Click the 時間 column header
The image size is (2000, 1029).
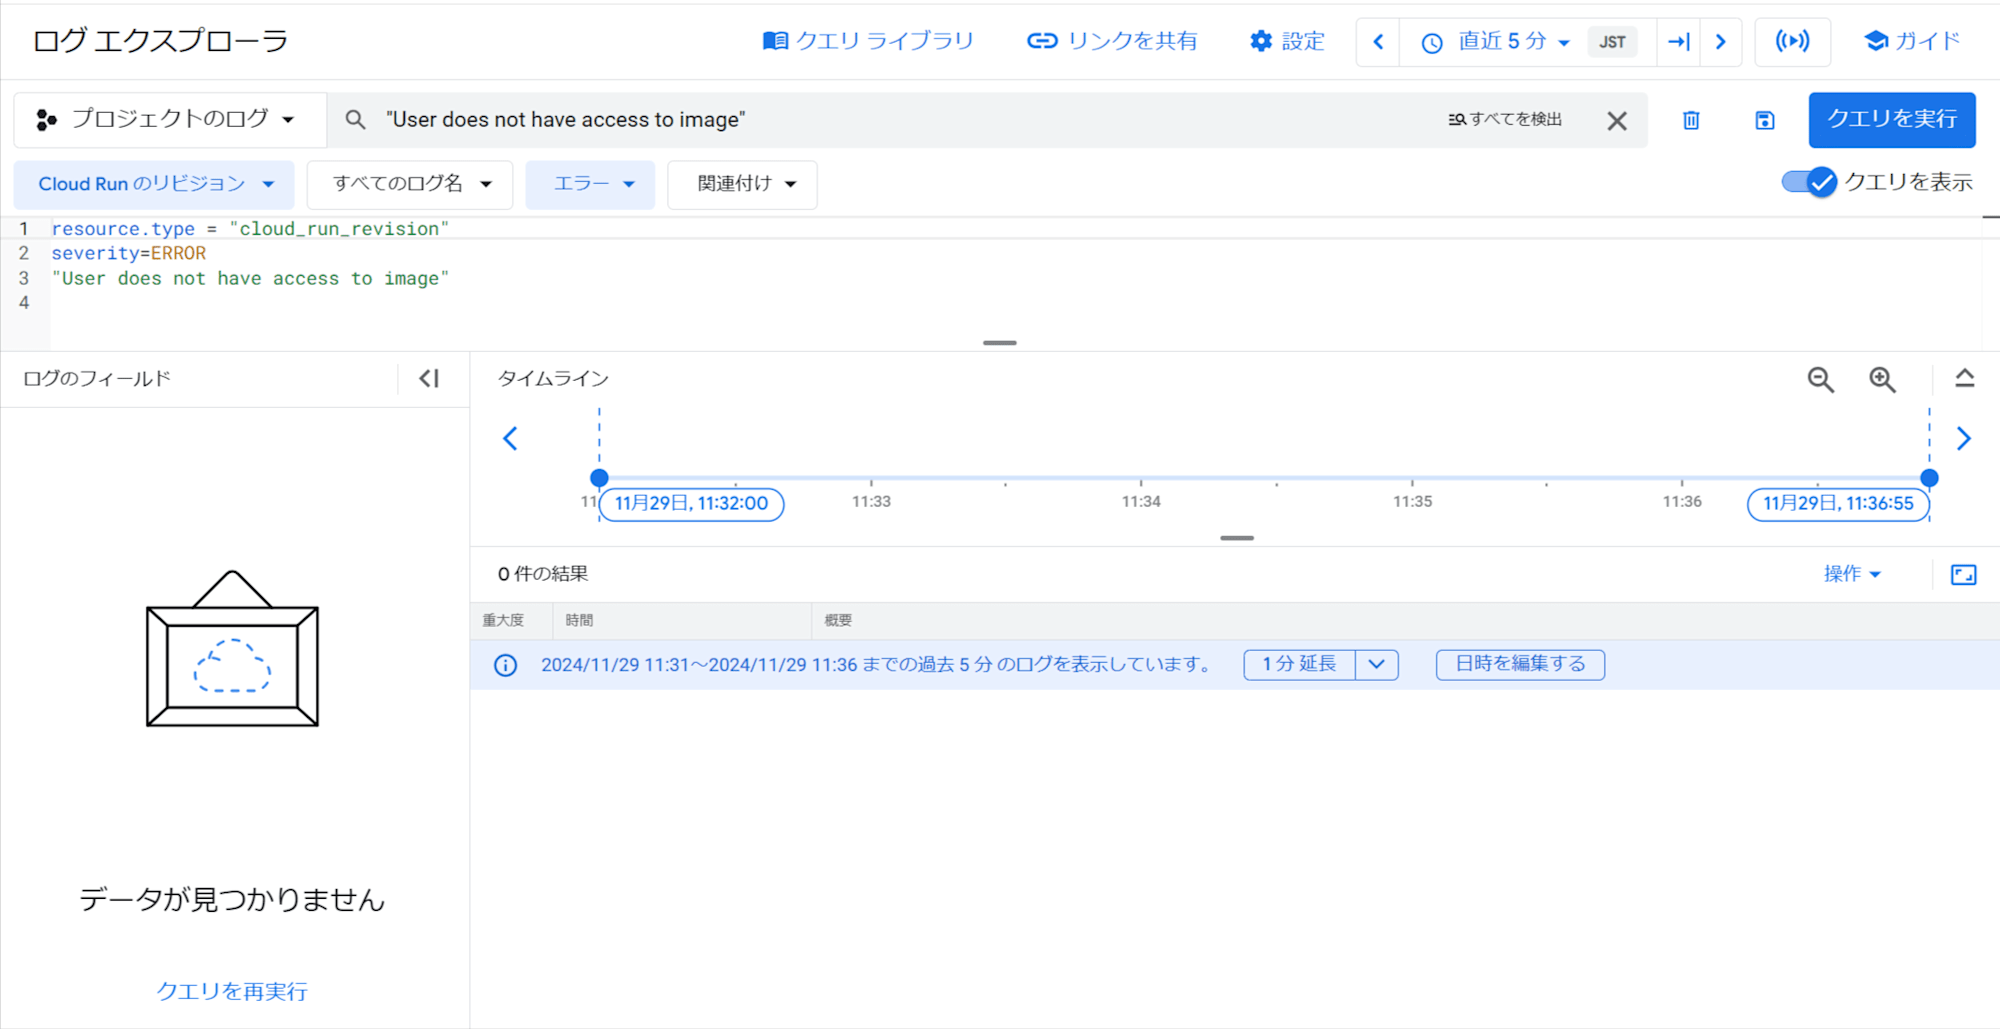(579, 621)
